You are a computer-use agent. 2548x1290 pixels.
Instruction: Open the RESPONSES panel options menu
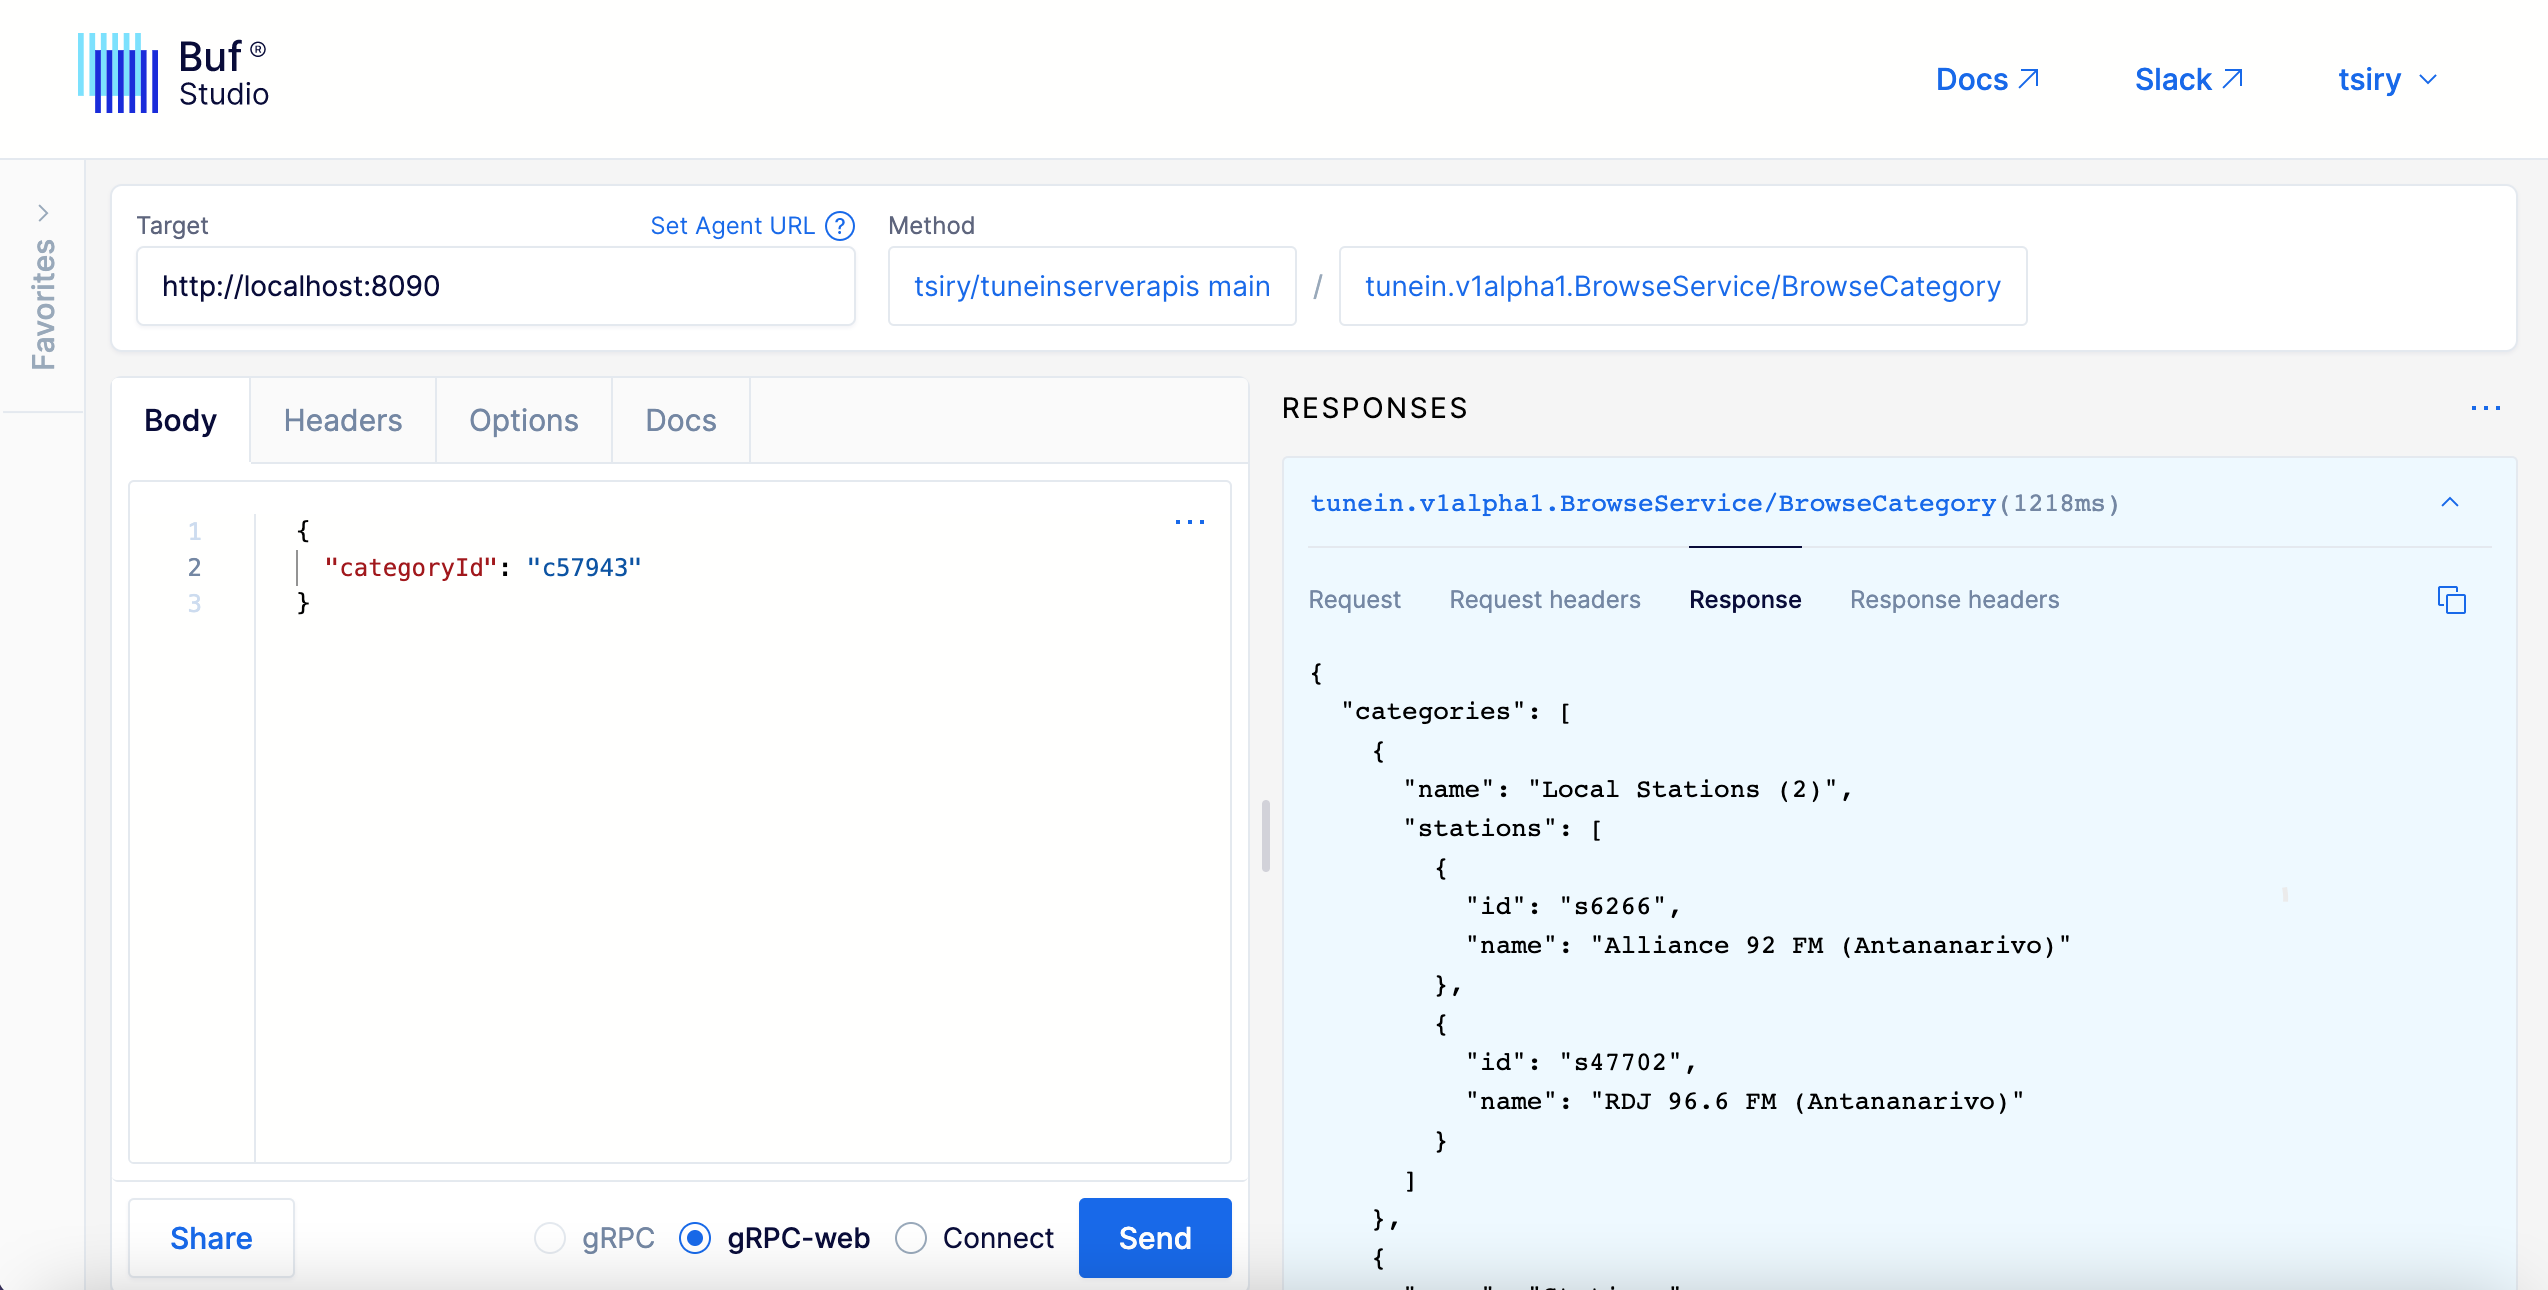[2486, 407]
